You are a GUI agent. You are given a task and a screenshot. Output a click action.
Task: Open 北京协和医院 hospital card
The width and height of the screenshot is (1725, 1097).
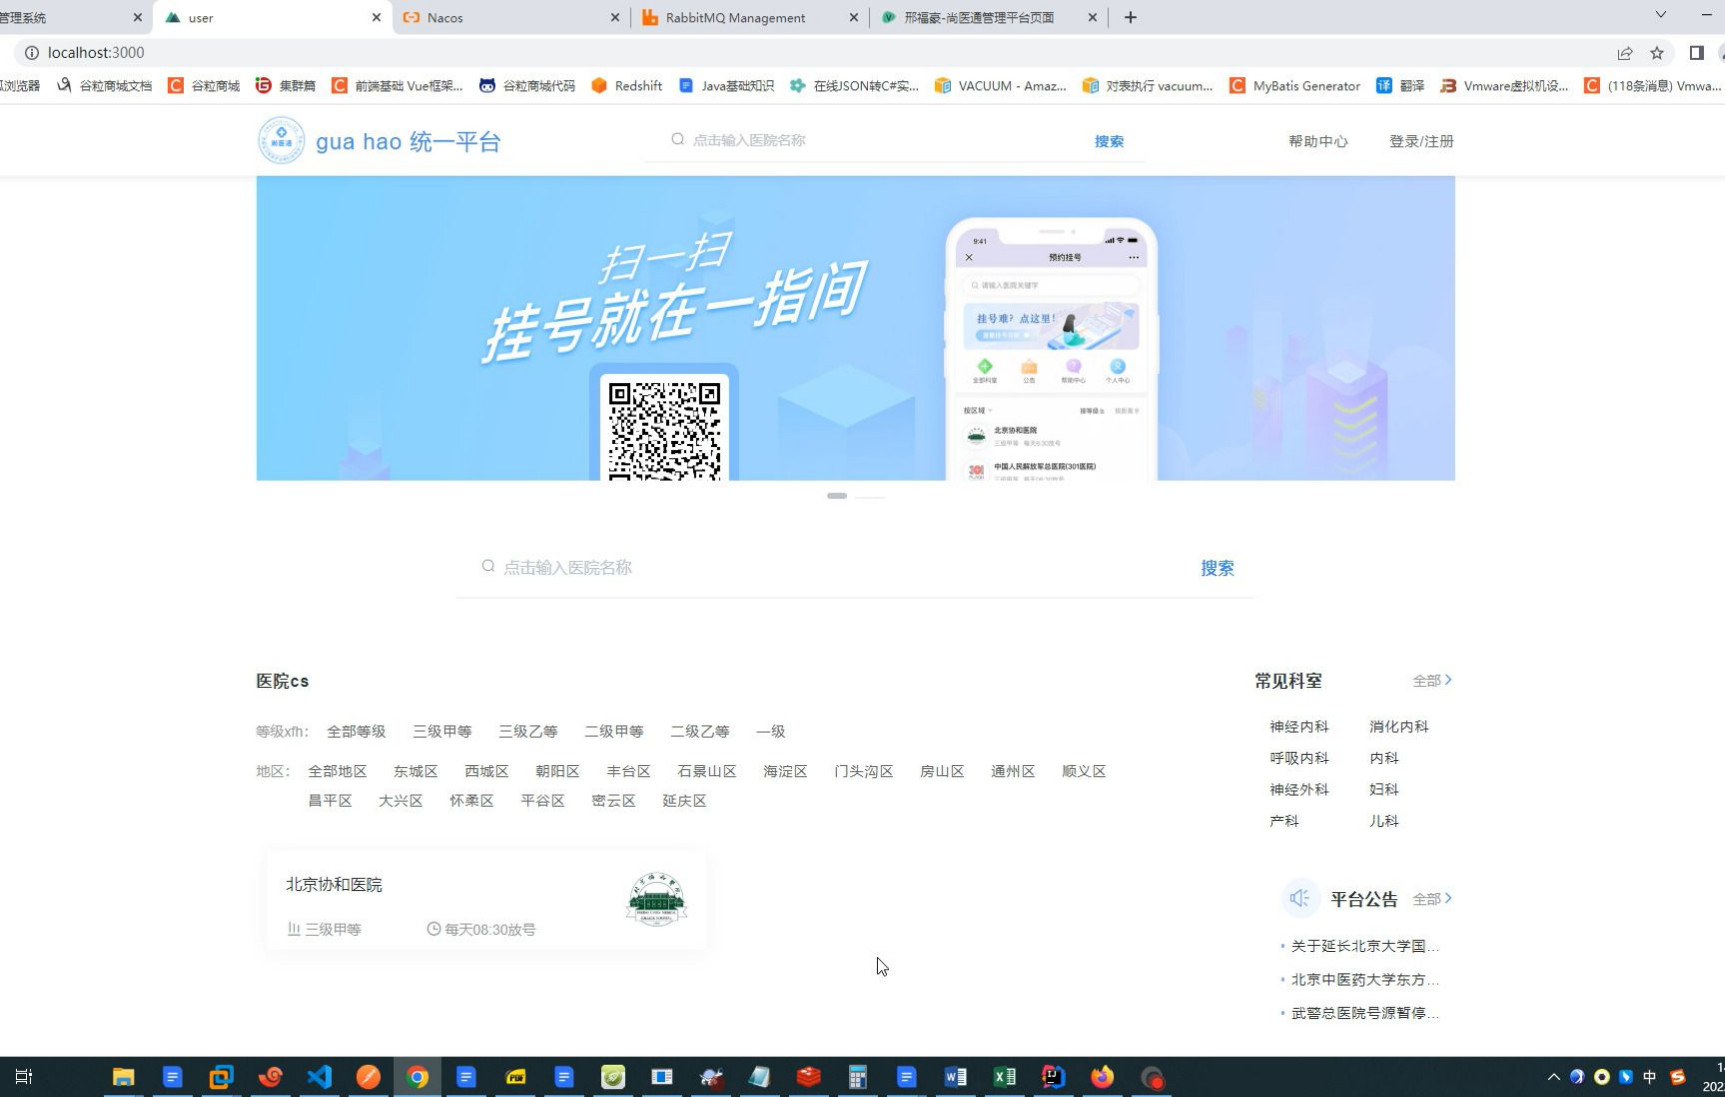tap(487, 900)
